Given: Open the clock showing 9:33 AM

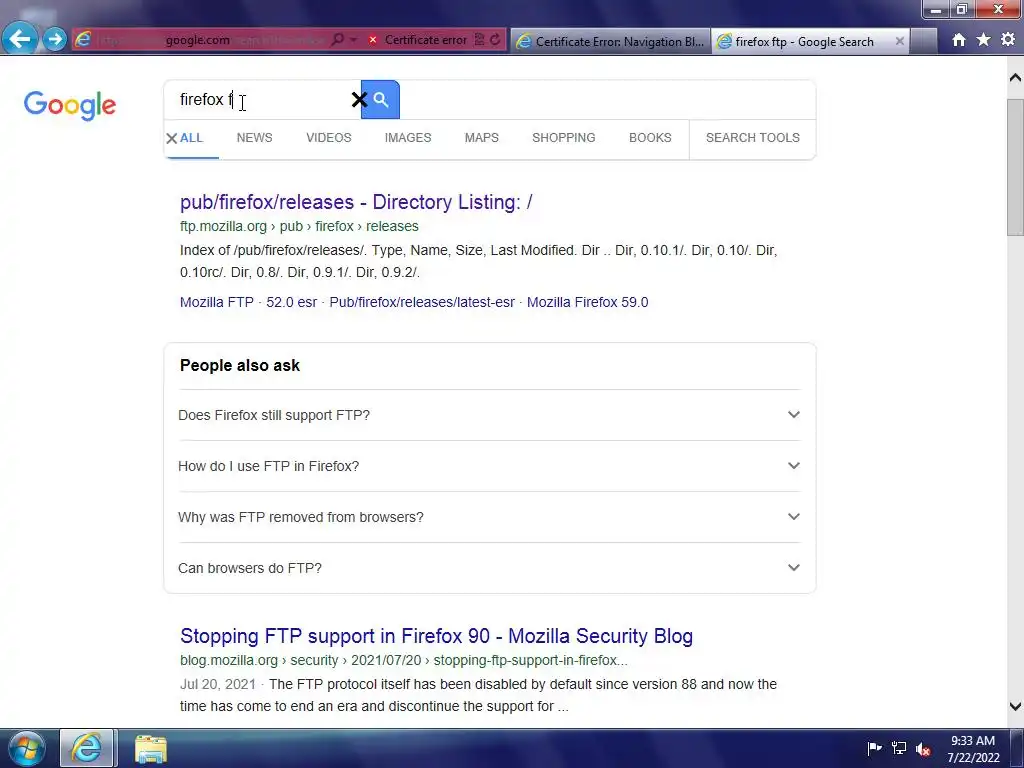Looking at the screenshot, I should 973,749.
